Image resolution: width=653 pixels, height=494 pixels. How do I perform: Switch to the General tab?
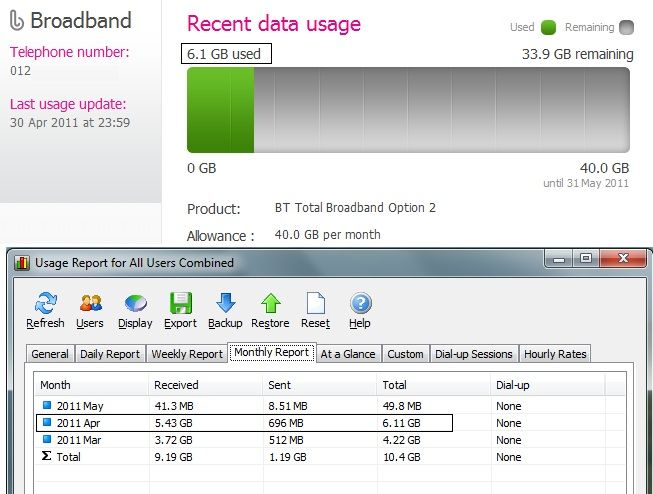click(x=50, y=354)
